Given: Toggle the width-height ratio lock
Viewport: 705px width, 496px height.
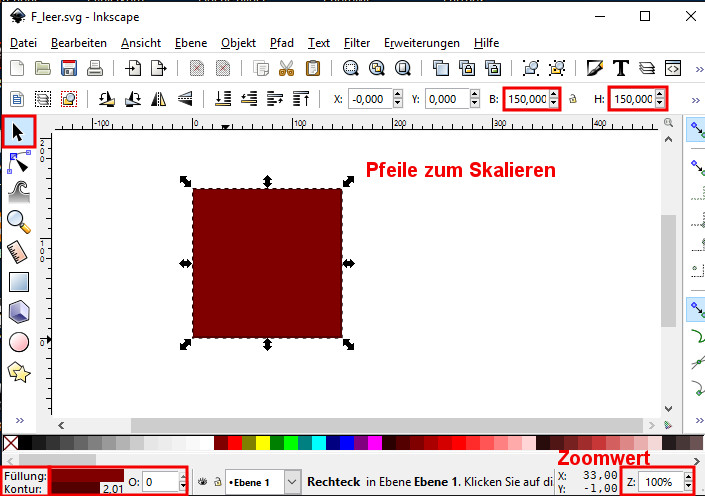Looking at the screenshot, I should click(x=573, y=98).
